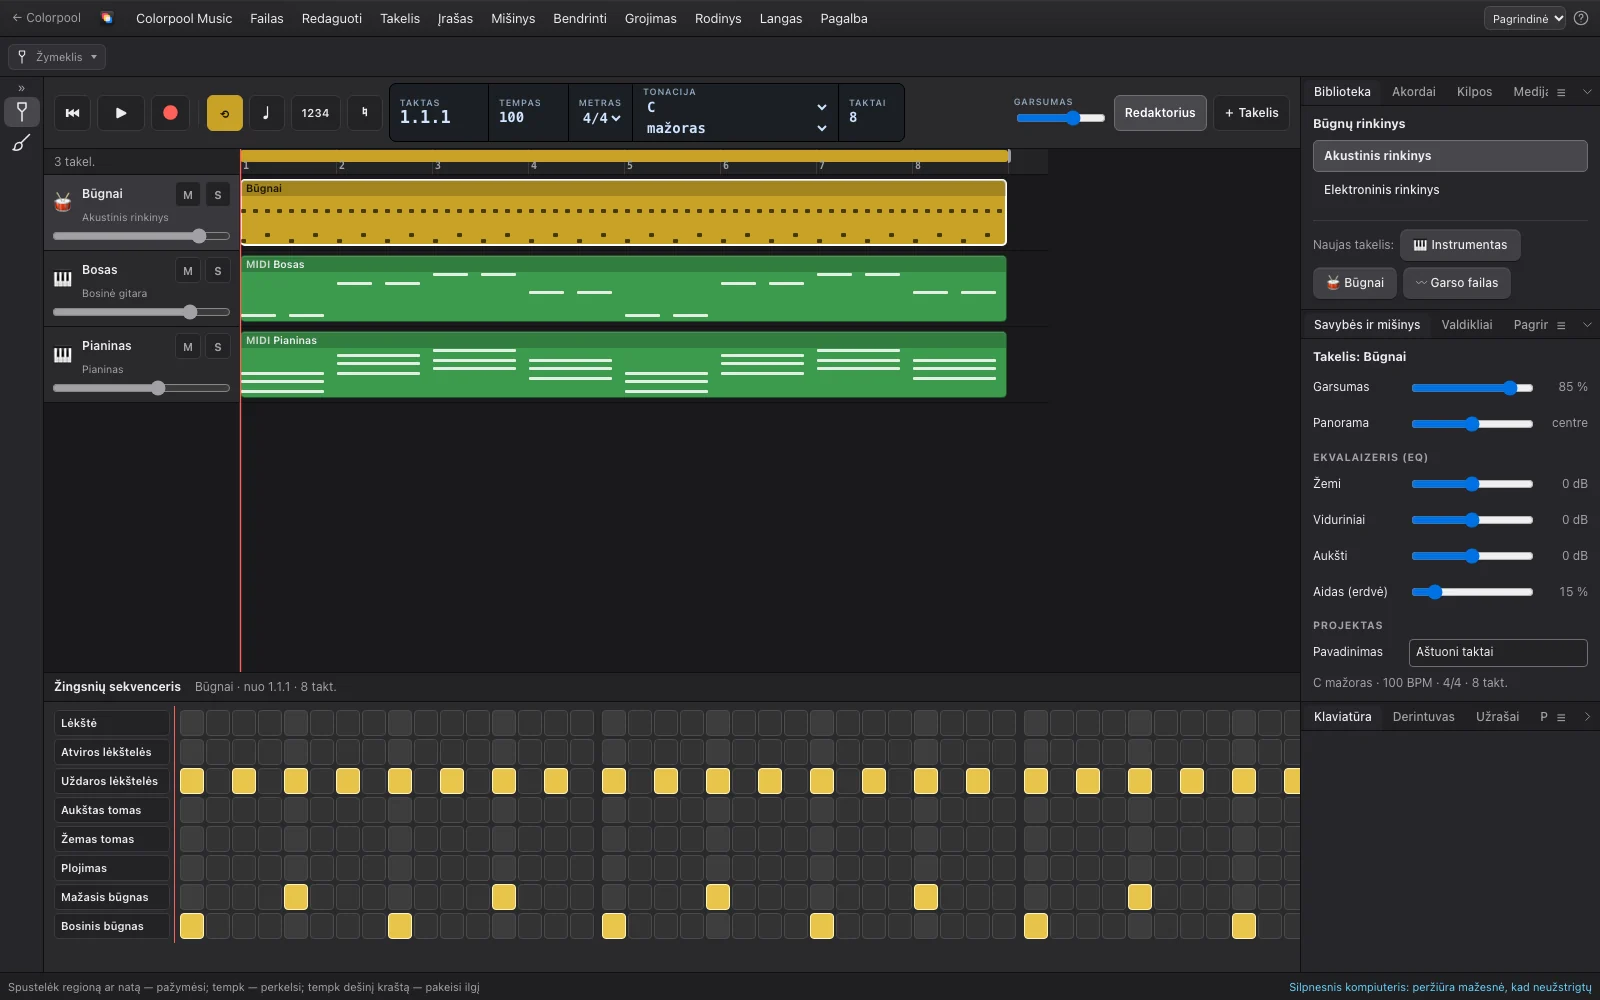Open the Klaviatūra panel menu icon
This screenshot has width=1600, height=1000.
point(1561,717)
